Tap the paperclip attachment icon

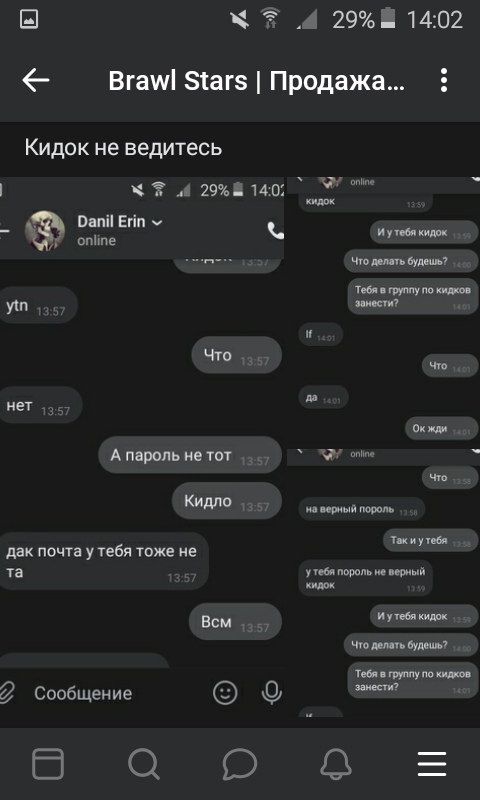tap(6, 693)
